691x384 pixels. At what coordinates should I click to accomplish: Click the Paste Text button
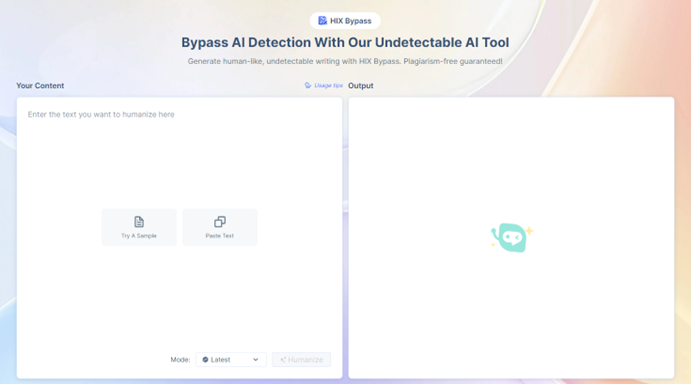click(x=219, y=227)
